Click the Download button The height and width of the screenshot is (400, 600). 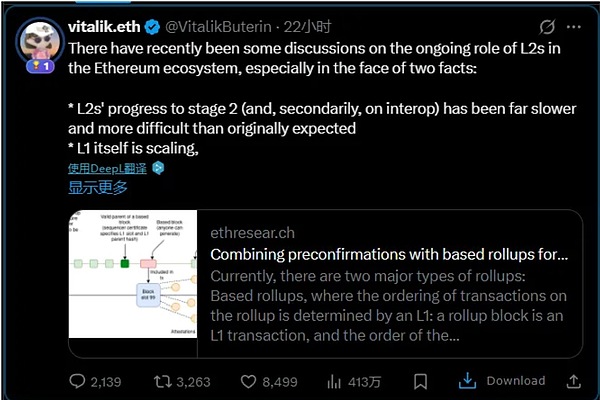(x=502, y=381)
